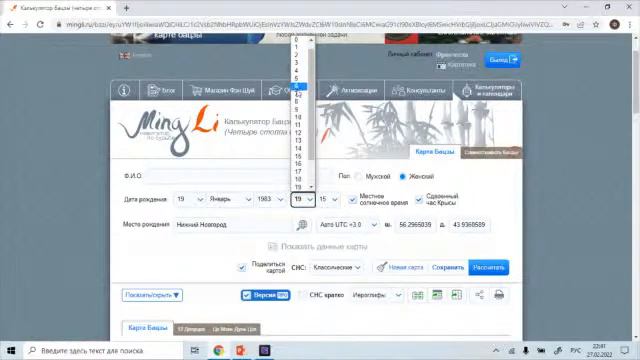Screen dimensions: 640x360
Task: Open the birth month dropdown Январь
Action: tap(230, 199)
